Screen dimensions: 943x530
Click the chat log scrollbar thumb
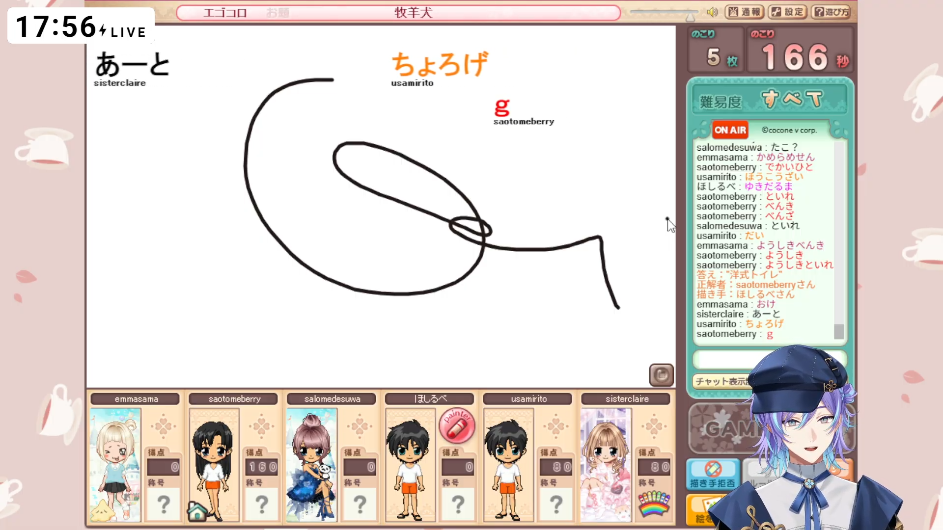pyautogui.click(x=839, y=331)
